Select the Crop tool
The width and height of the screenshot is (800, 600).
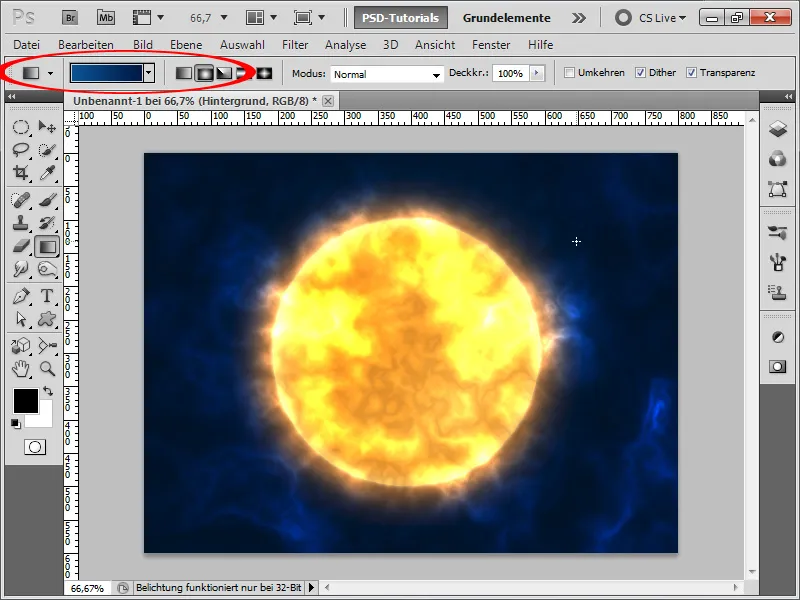point(20,173)
